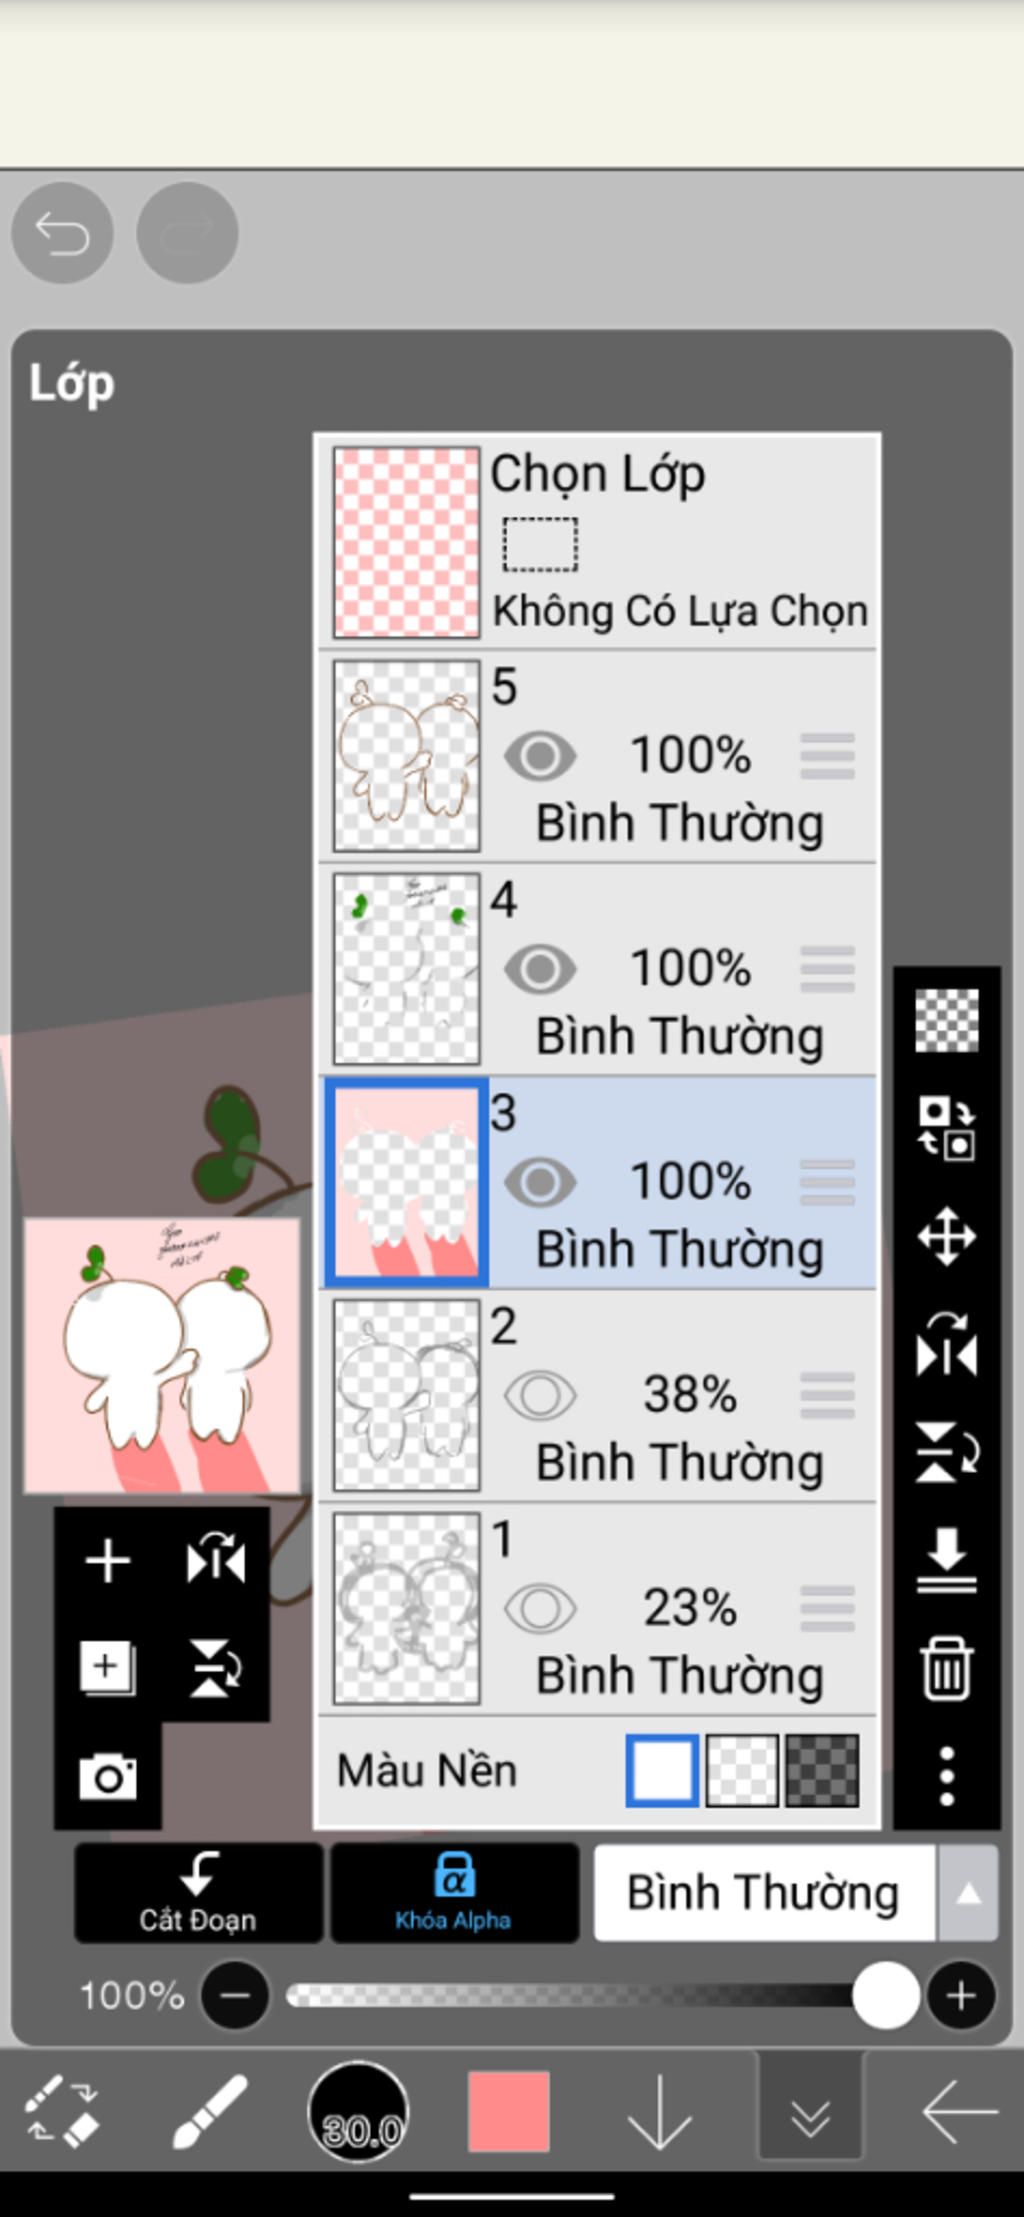
Task: Add a new layer with plus icon
Action: coord(108,1561)
